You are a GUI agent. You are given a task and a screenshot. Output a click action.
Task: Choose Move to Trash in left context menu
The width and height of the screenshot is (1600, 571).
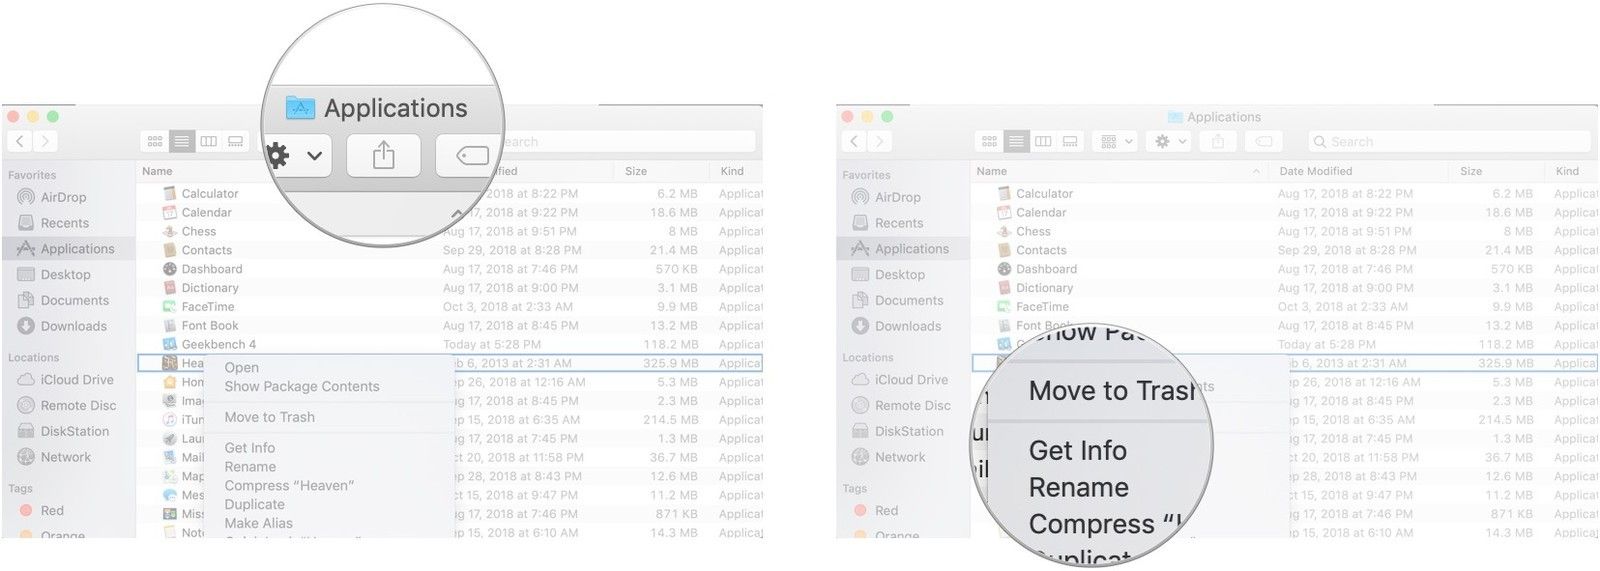[x=269, y=417]
